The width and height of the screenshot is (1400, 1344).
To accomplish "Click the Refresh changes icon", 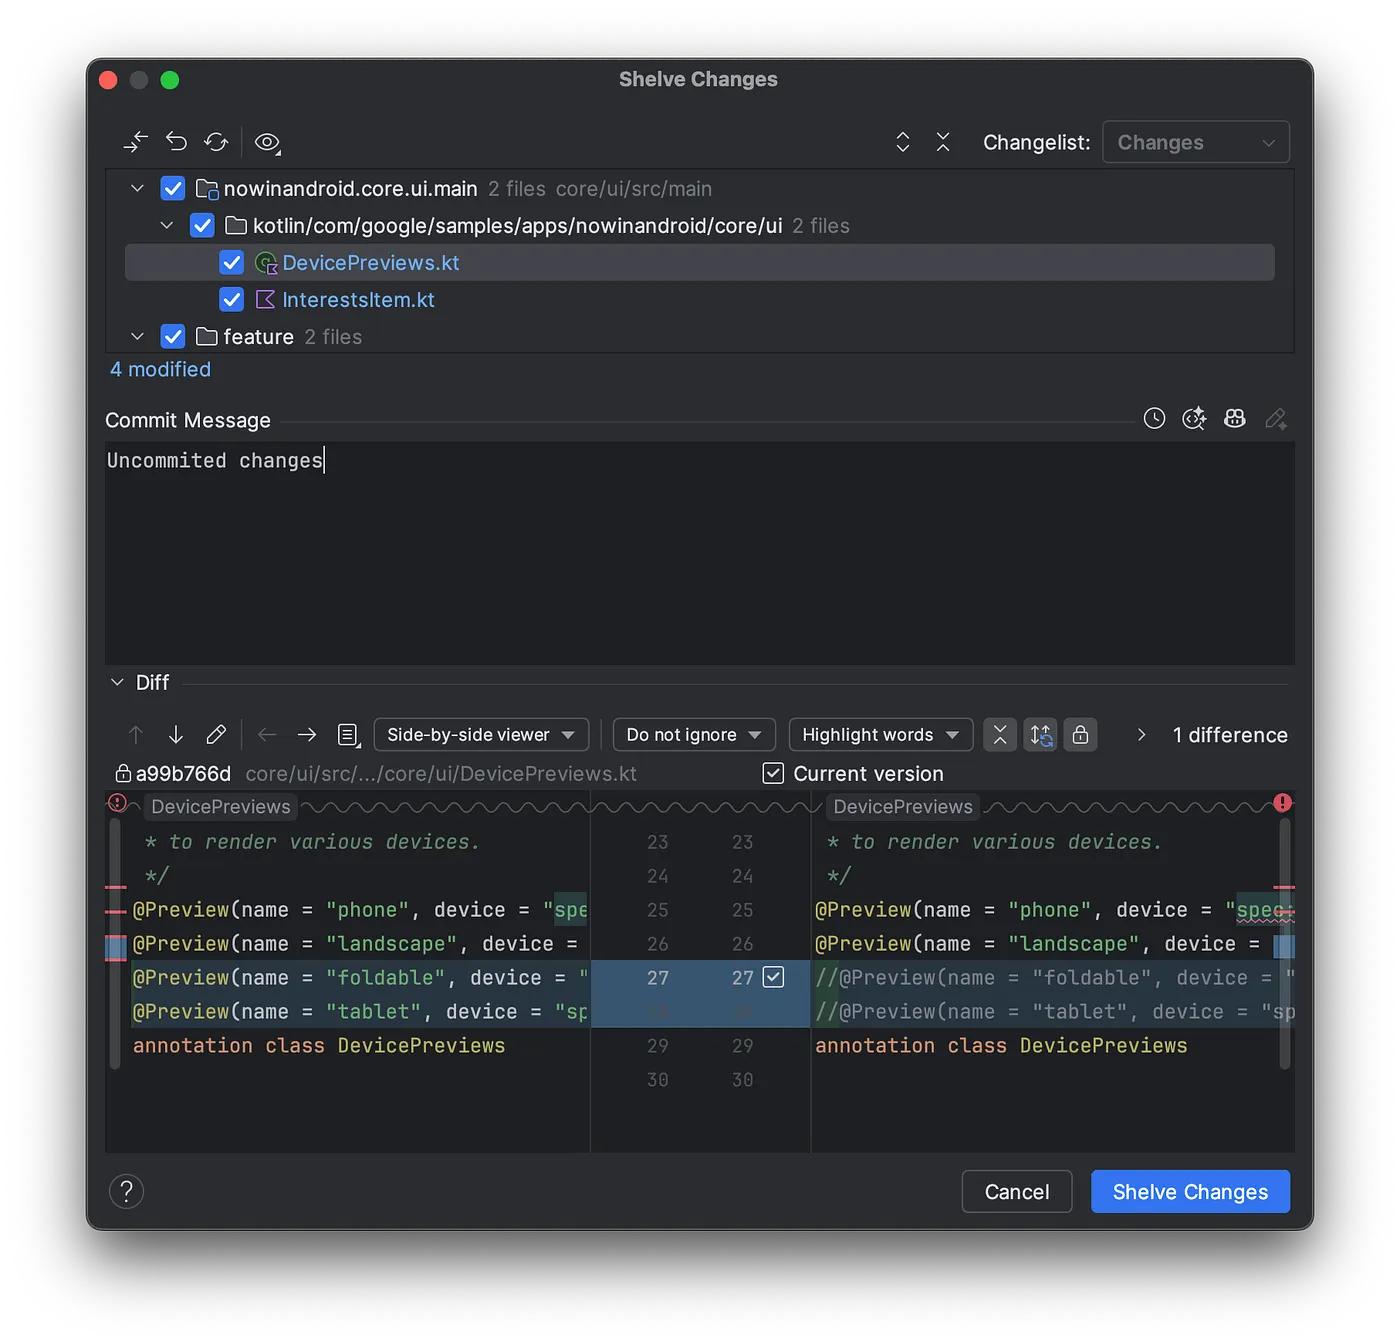I will (216, 142).
